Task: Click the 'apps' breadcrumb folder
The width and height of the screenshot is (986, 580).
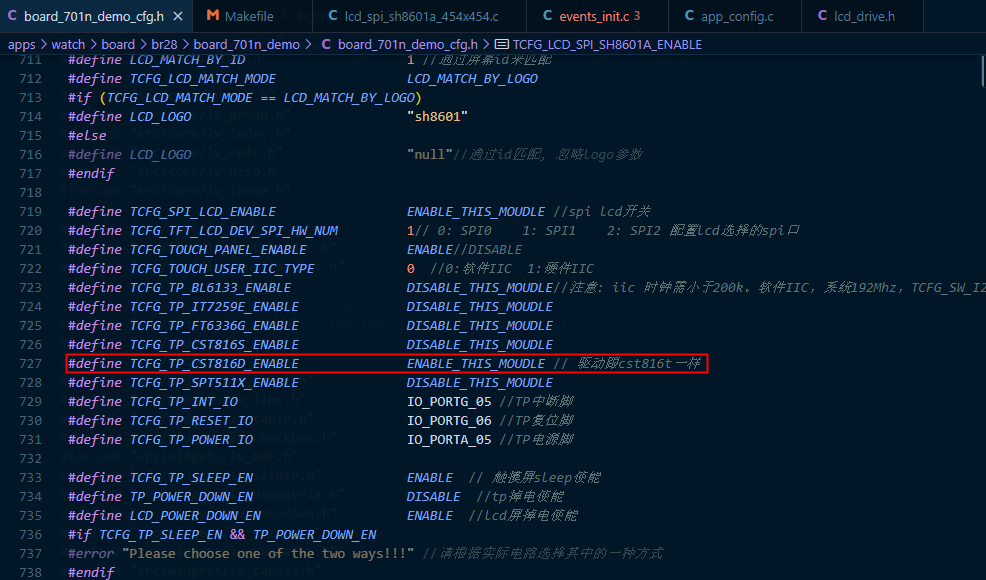Action: tap(21, 45)
